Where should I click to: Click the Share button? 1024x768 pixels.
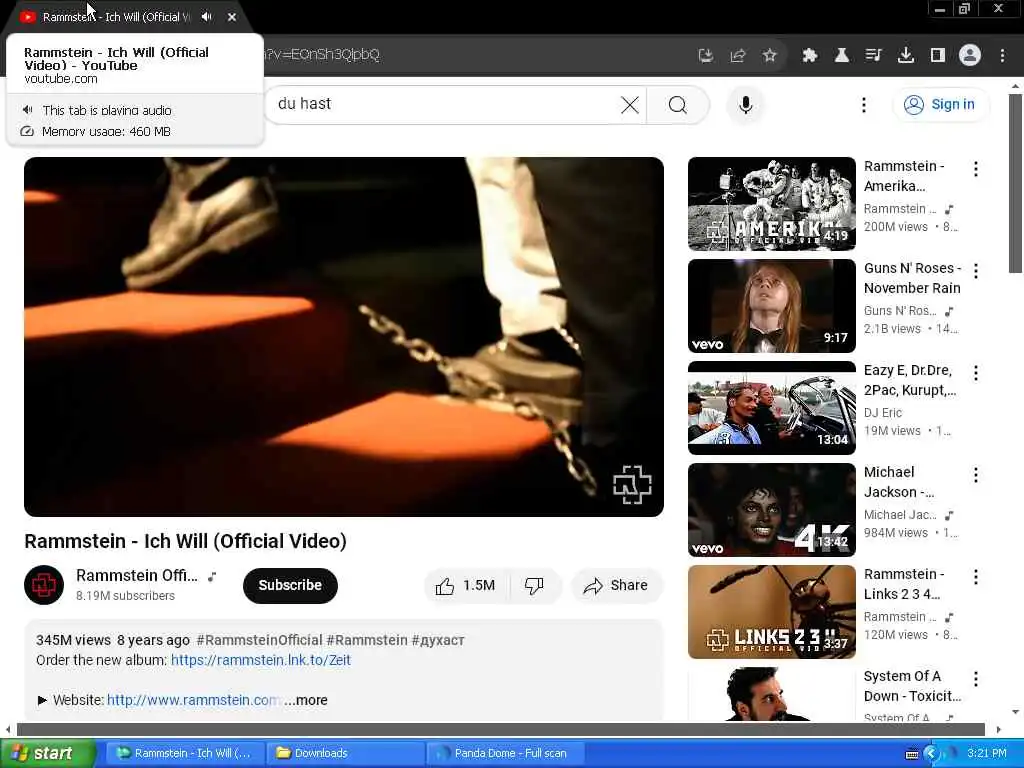616,586
